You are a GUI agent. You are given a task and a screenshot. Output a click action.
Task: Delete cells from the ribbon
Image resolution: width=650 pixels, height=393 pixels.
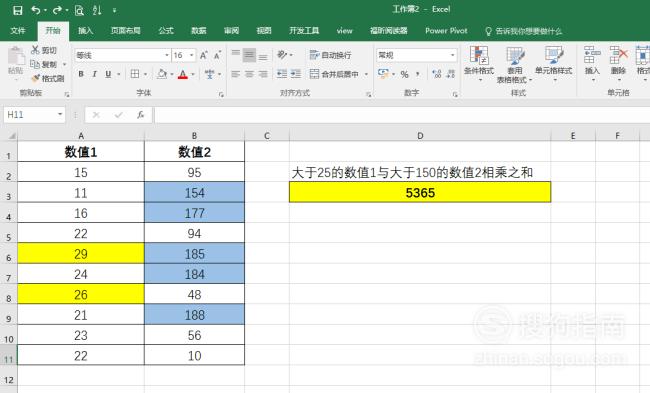618,63
